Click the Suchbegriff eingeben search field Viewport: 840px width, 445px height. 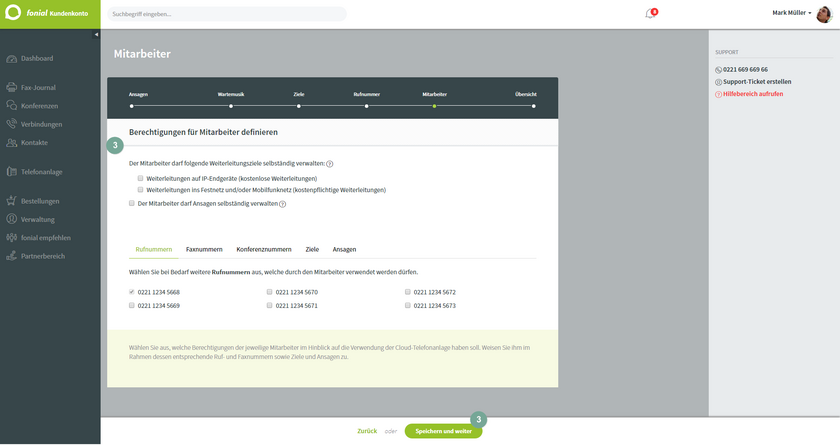coord(227,14)
